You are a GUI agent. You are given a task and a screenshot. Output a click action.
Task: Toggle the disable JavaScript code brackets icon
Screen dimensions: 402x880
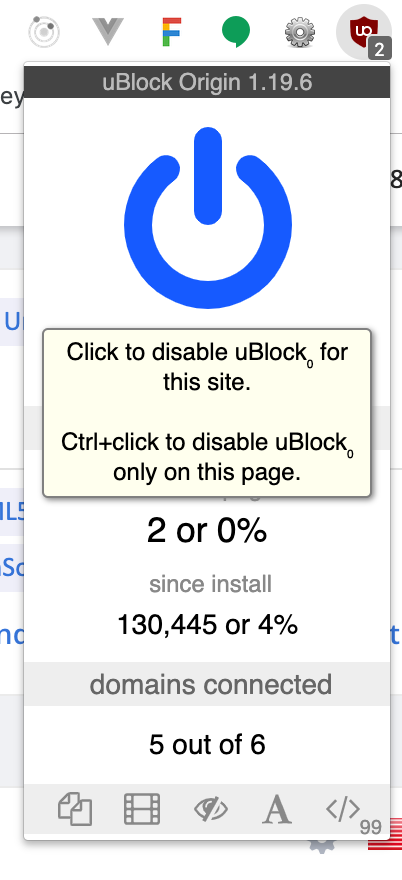[x=343, y=809]
